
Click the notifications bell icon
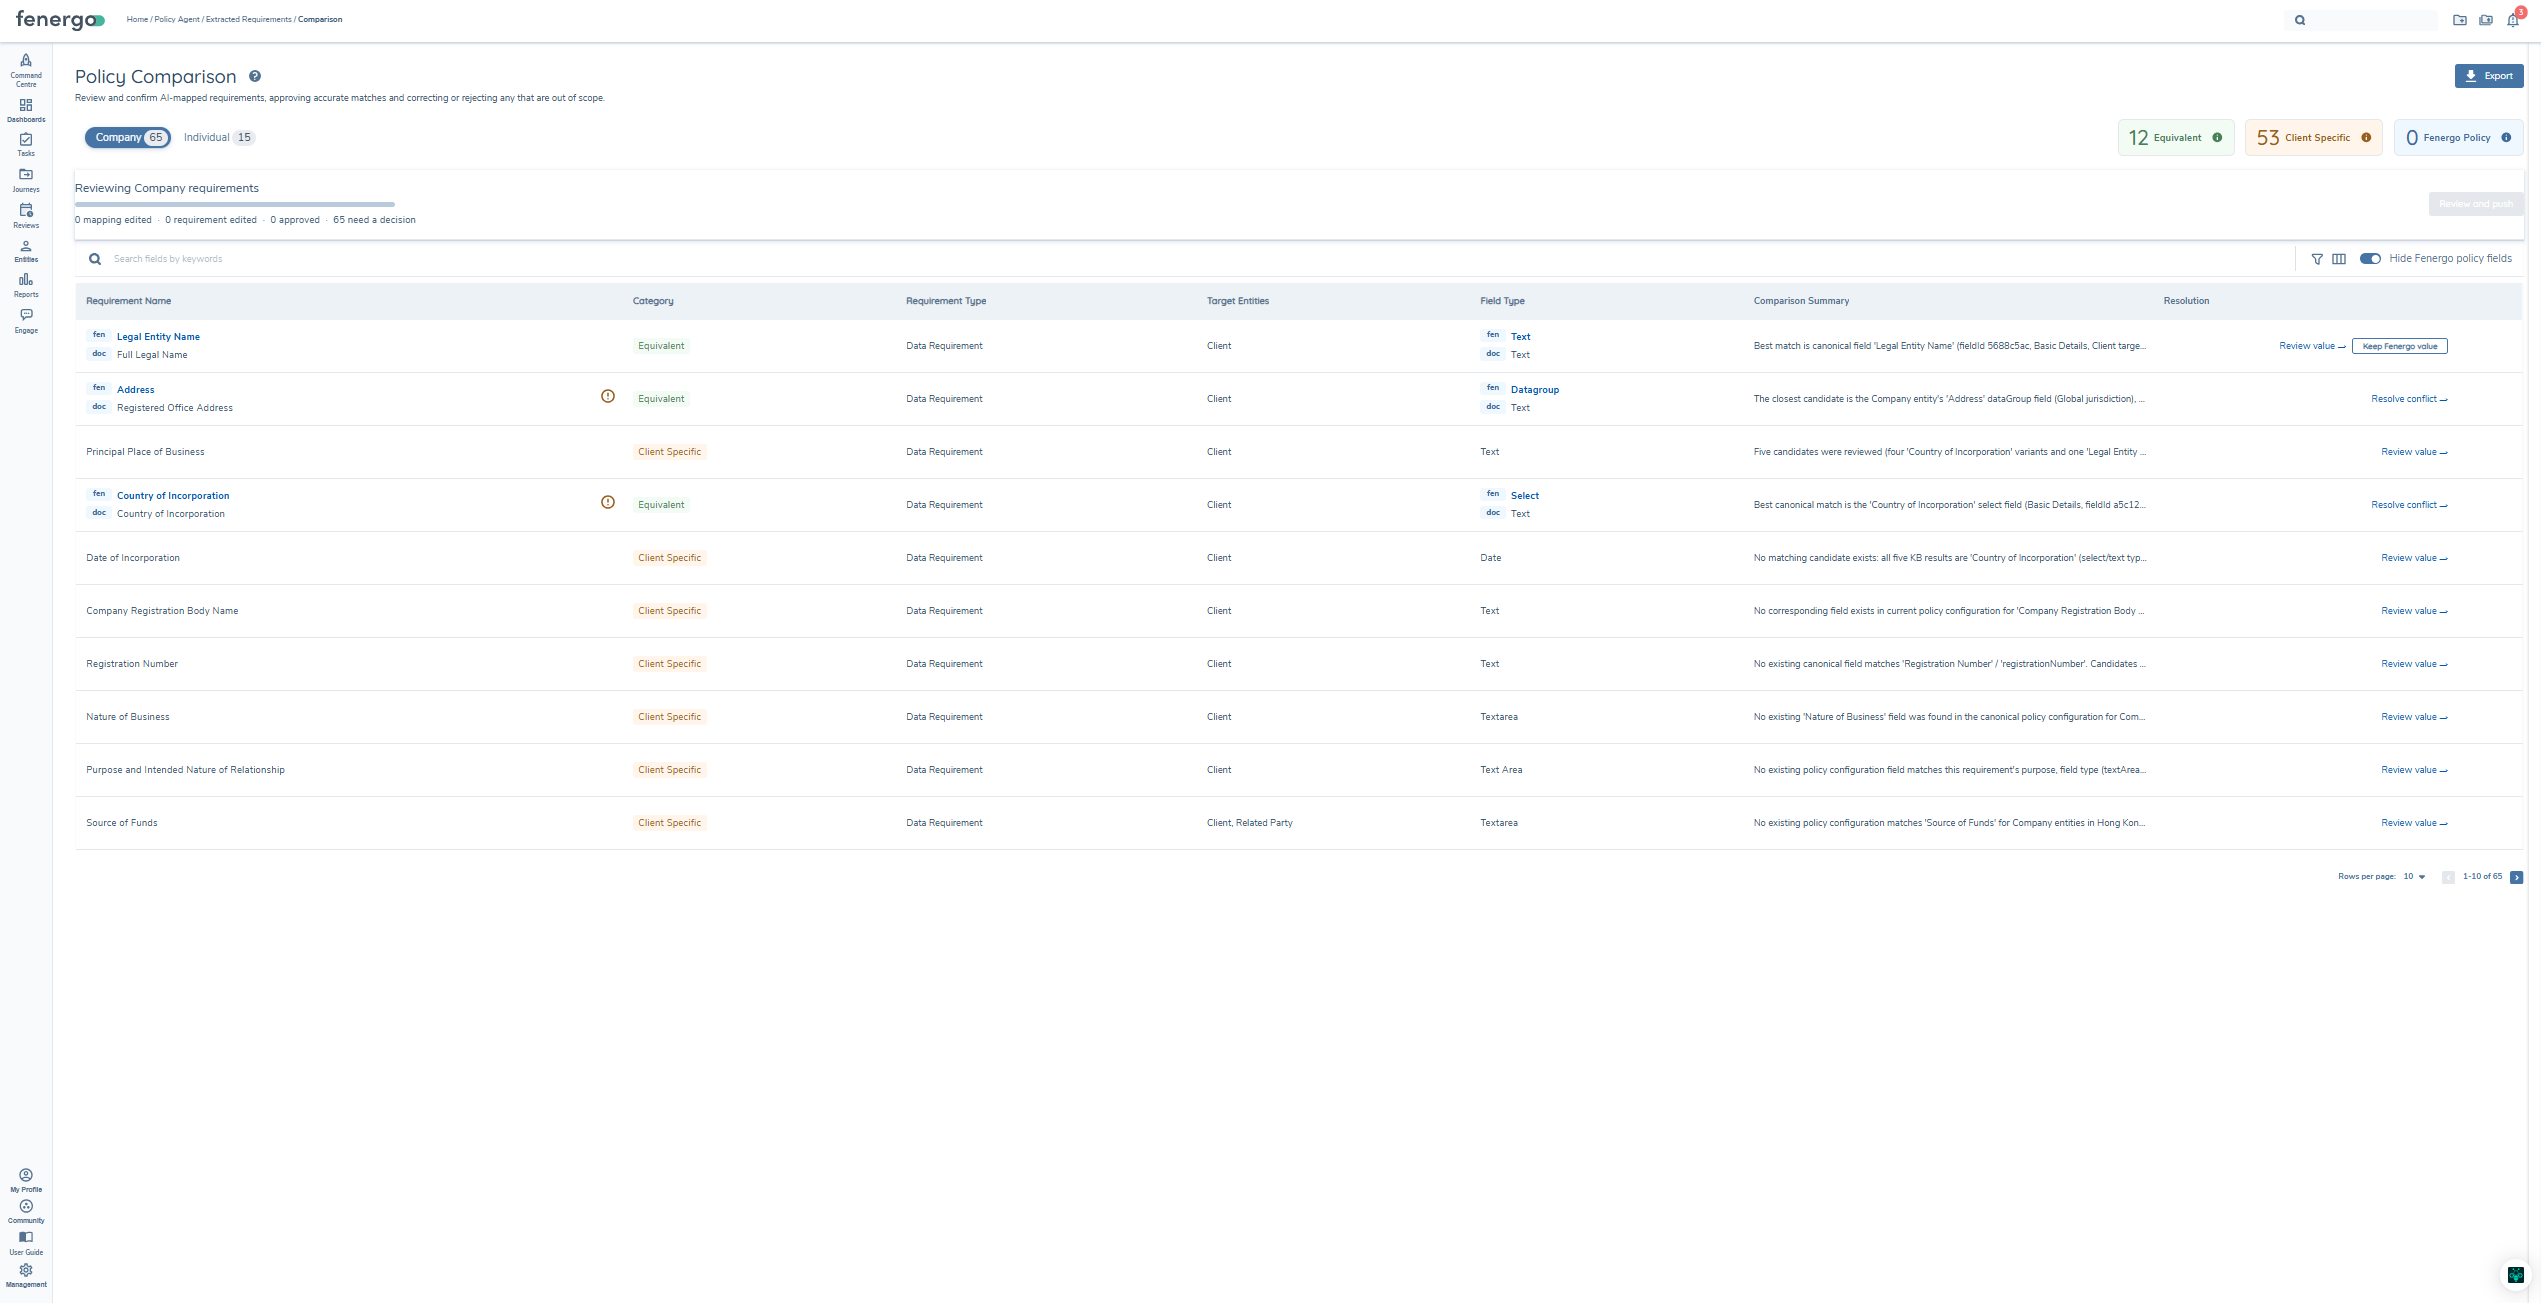coord(2513,20)
